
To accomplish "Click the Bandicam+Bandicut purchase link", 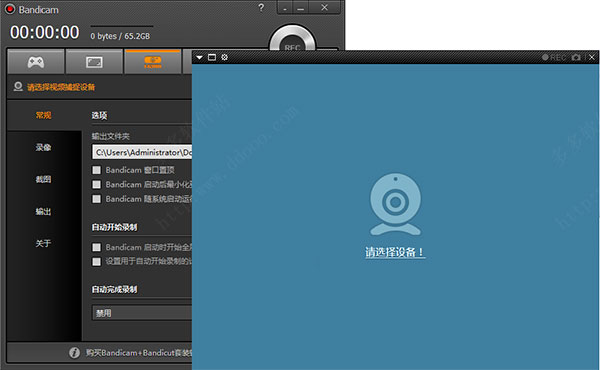I will [139, 353].
